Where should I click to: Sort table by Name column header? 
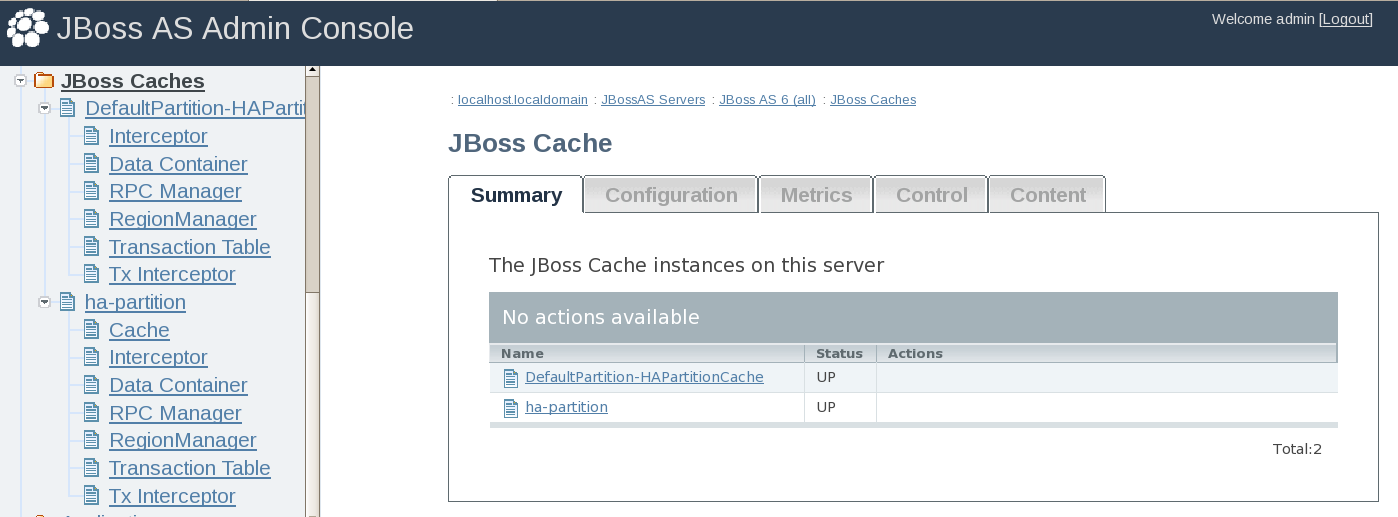pyautogui.click(x=646, y=353)
